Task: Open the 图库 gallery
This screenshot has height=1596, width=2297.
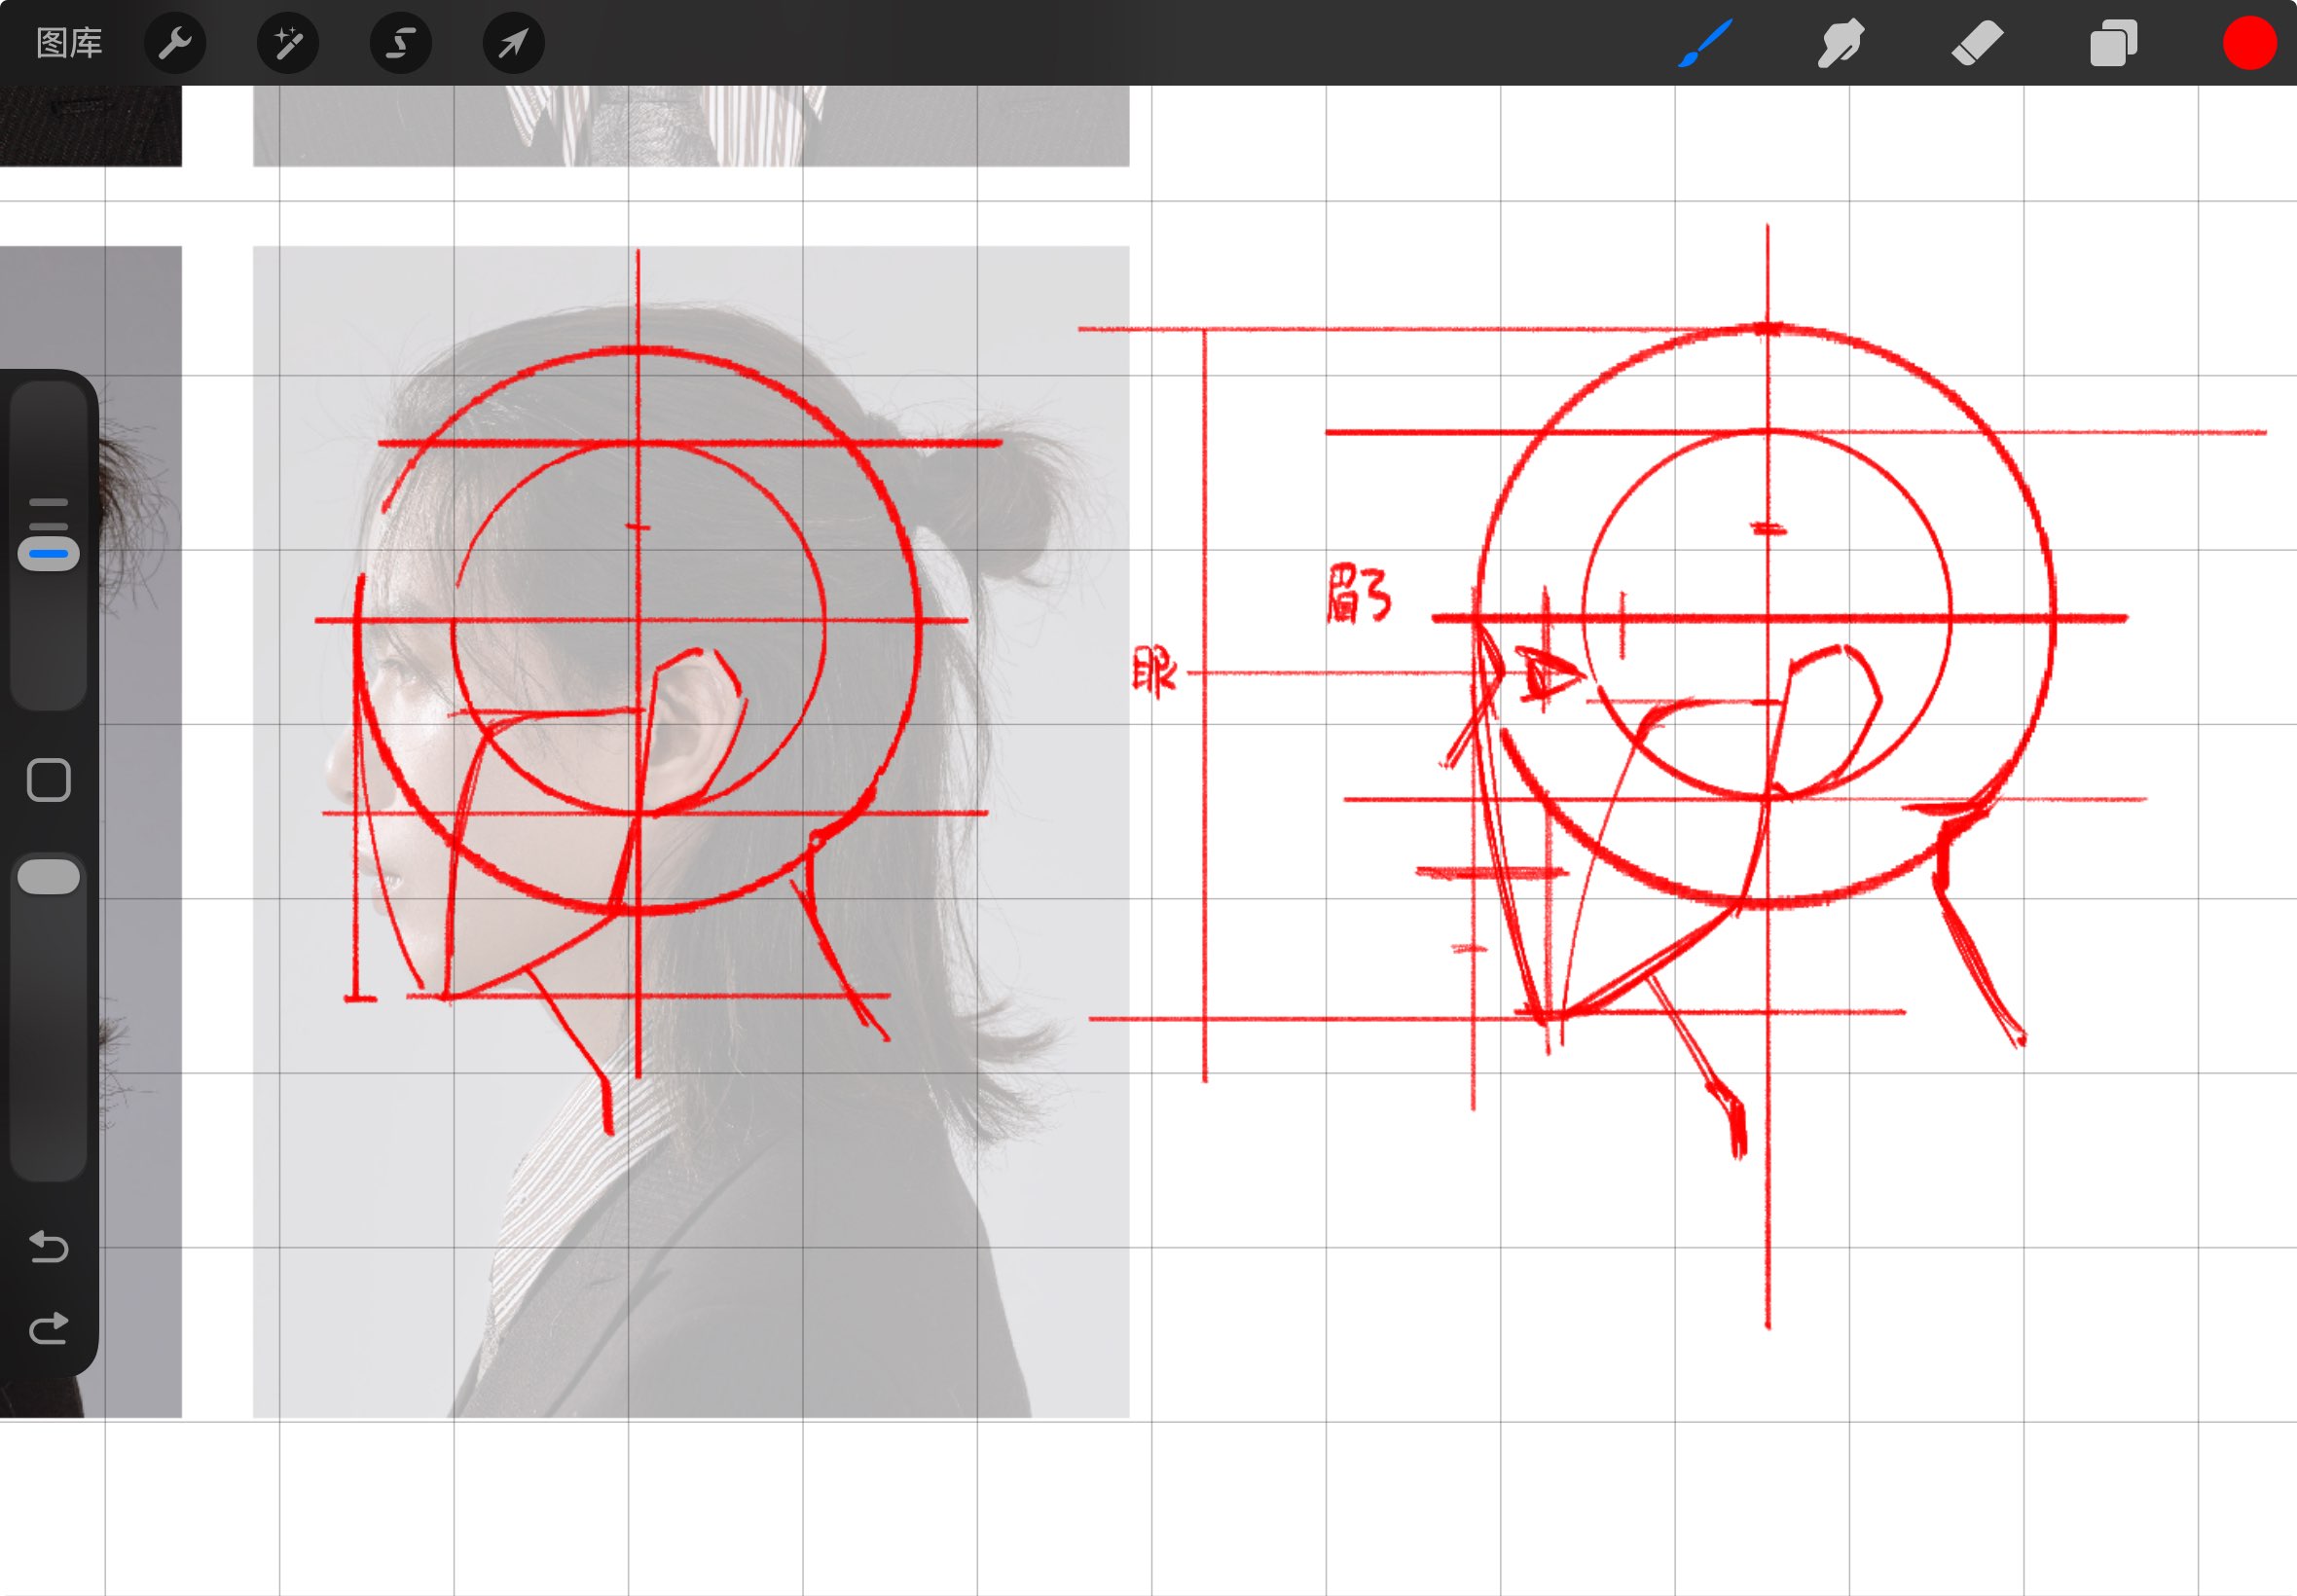Action: coord(69,43)
